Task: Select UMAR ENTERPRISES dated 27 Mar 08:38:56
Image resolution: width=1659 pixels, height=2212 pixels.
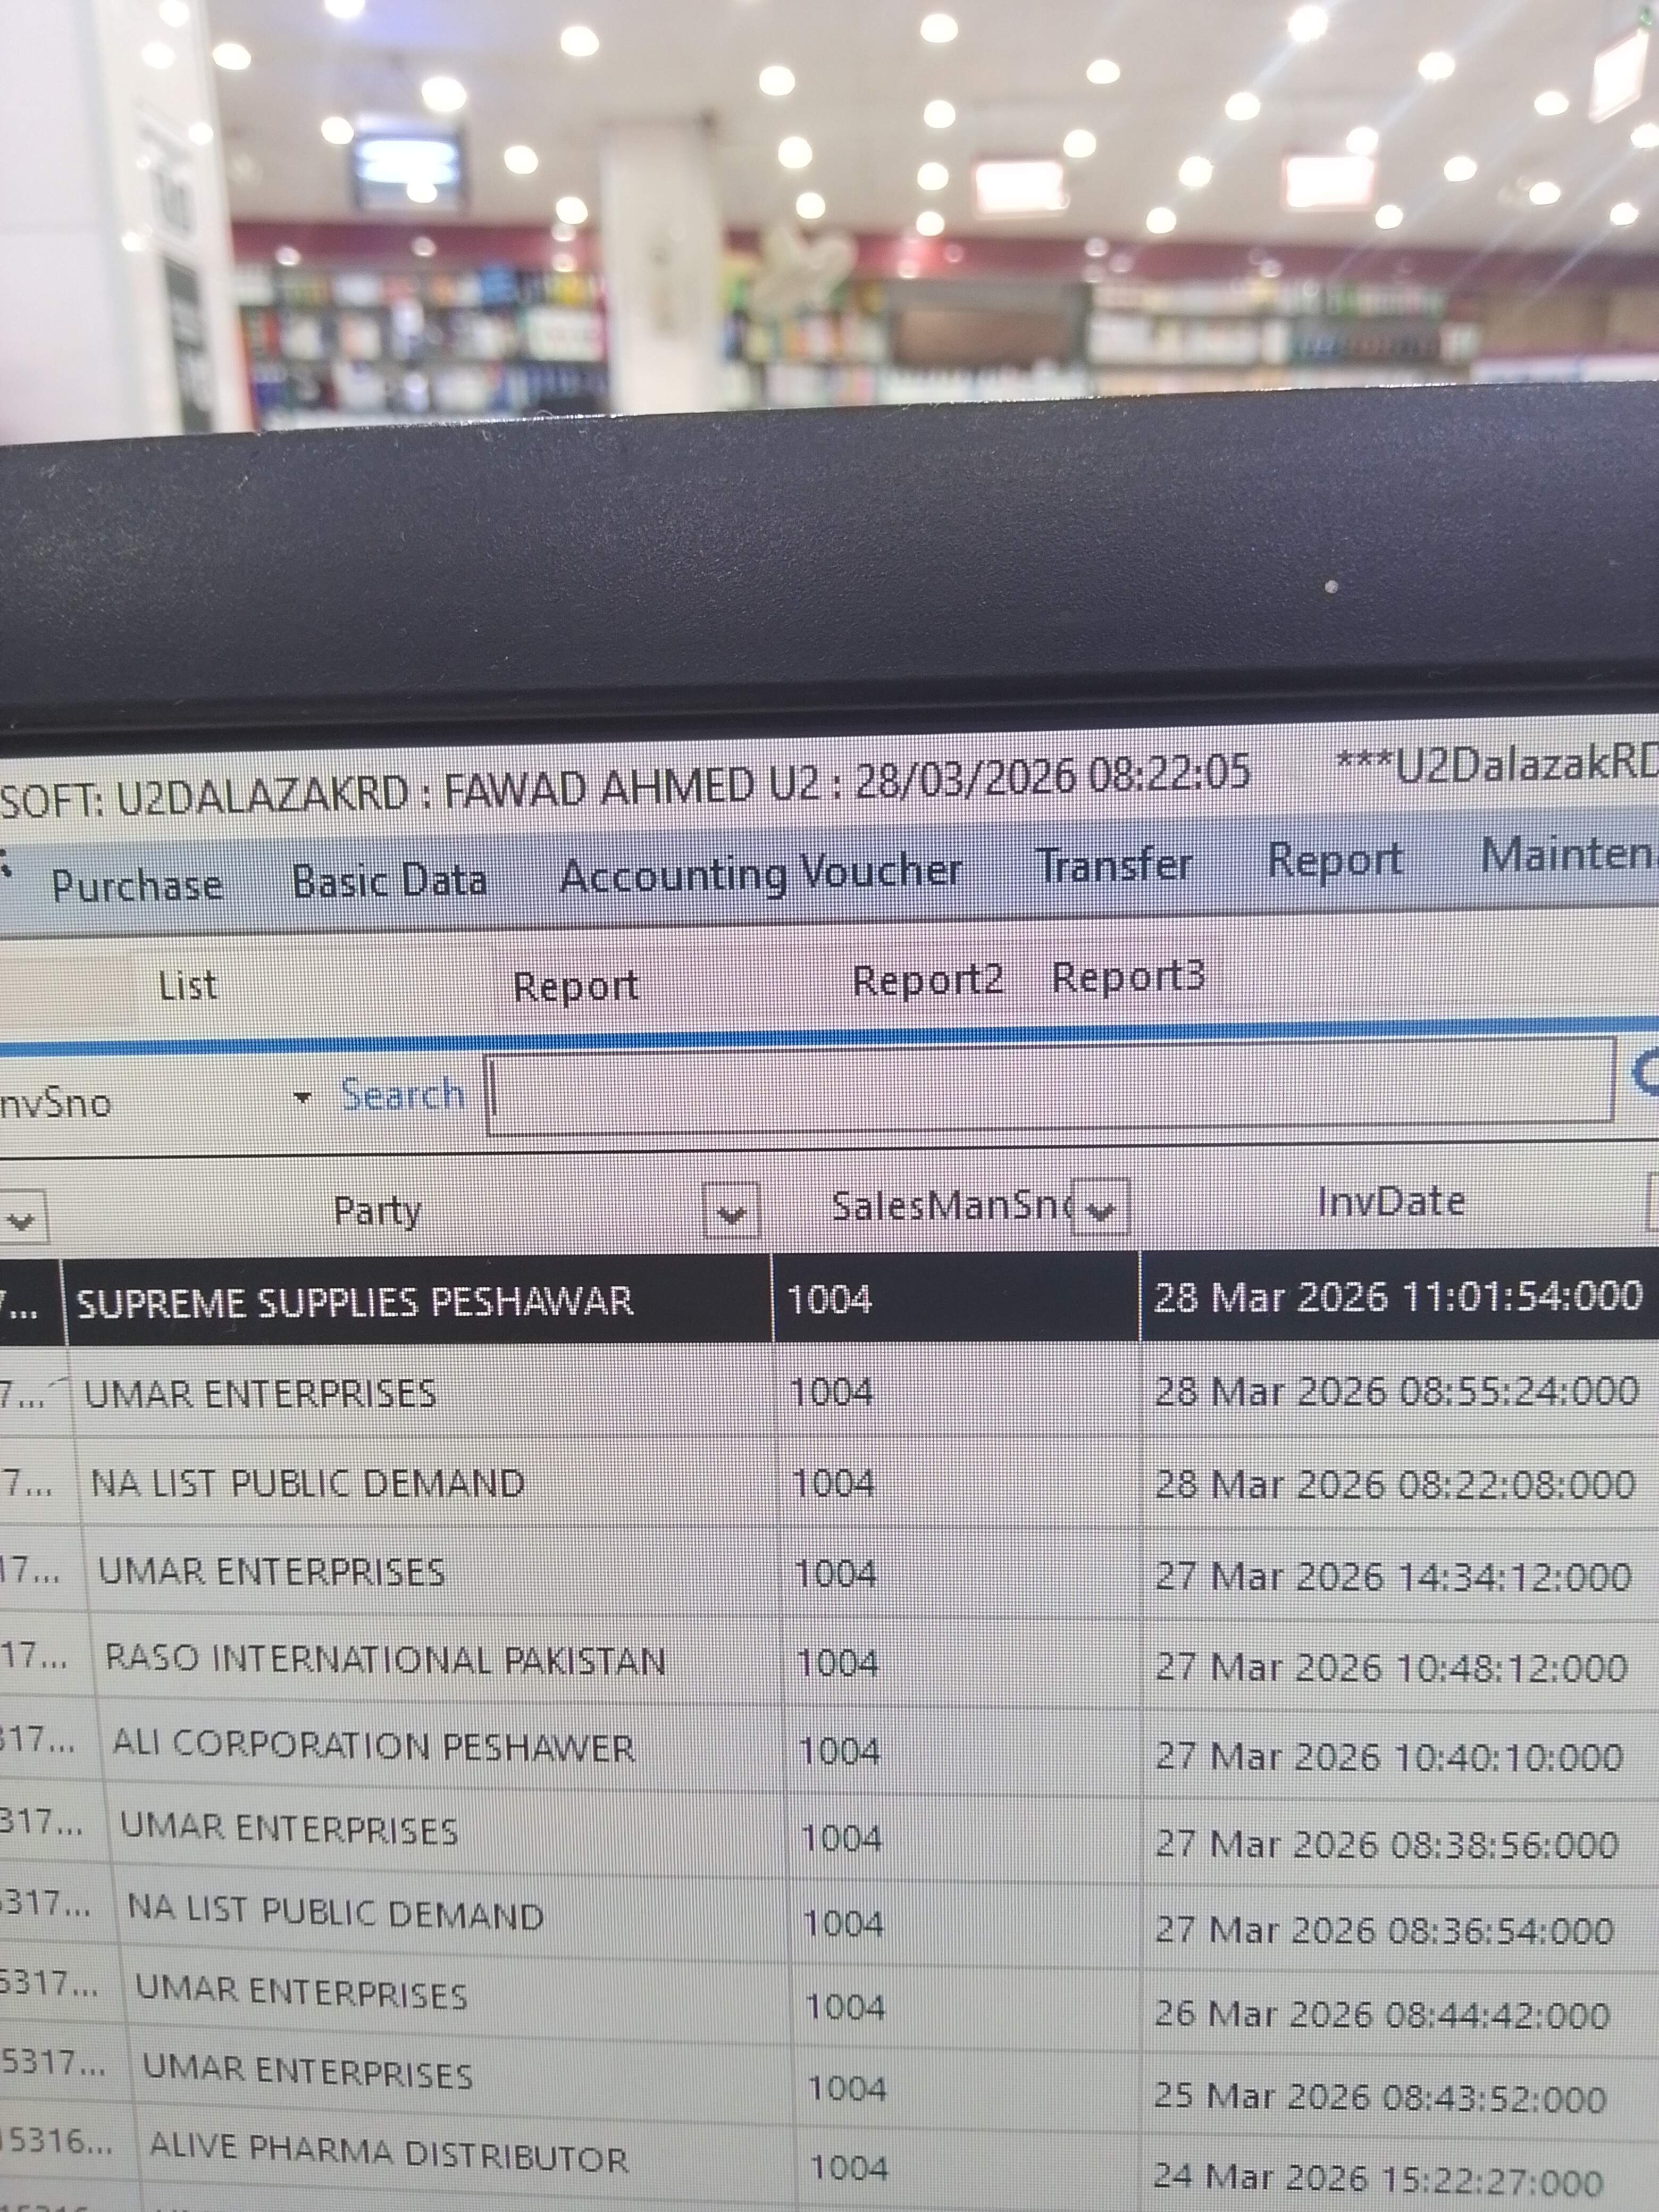Action: coord(830,1835)
